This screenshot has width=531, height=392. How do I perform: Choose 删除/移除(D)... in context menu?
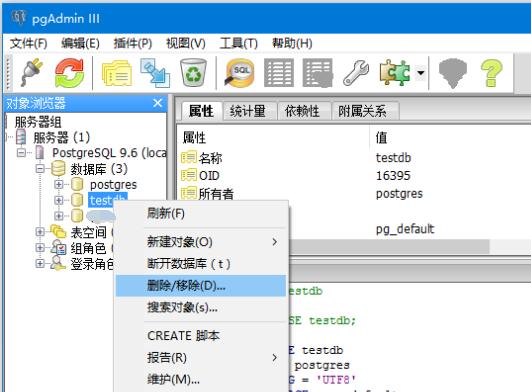pyautogui.click(x=201, y=286)
